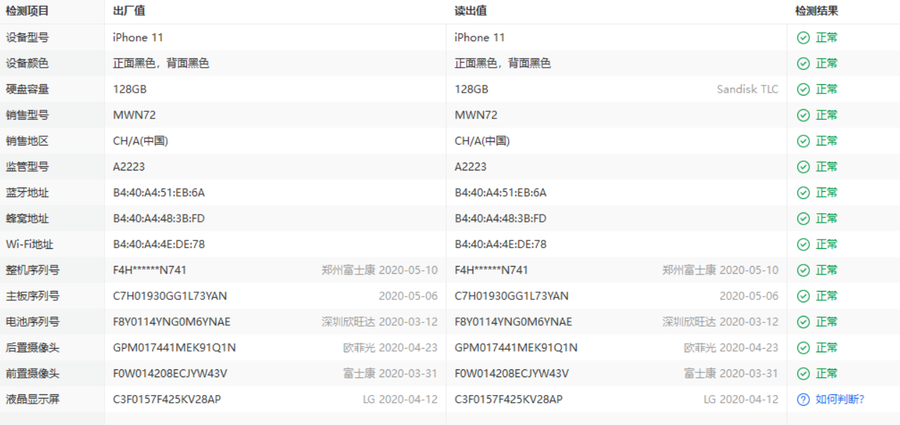Click read front camera serial F0W014208ECJYW43V

511,374
